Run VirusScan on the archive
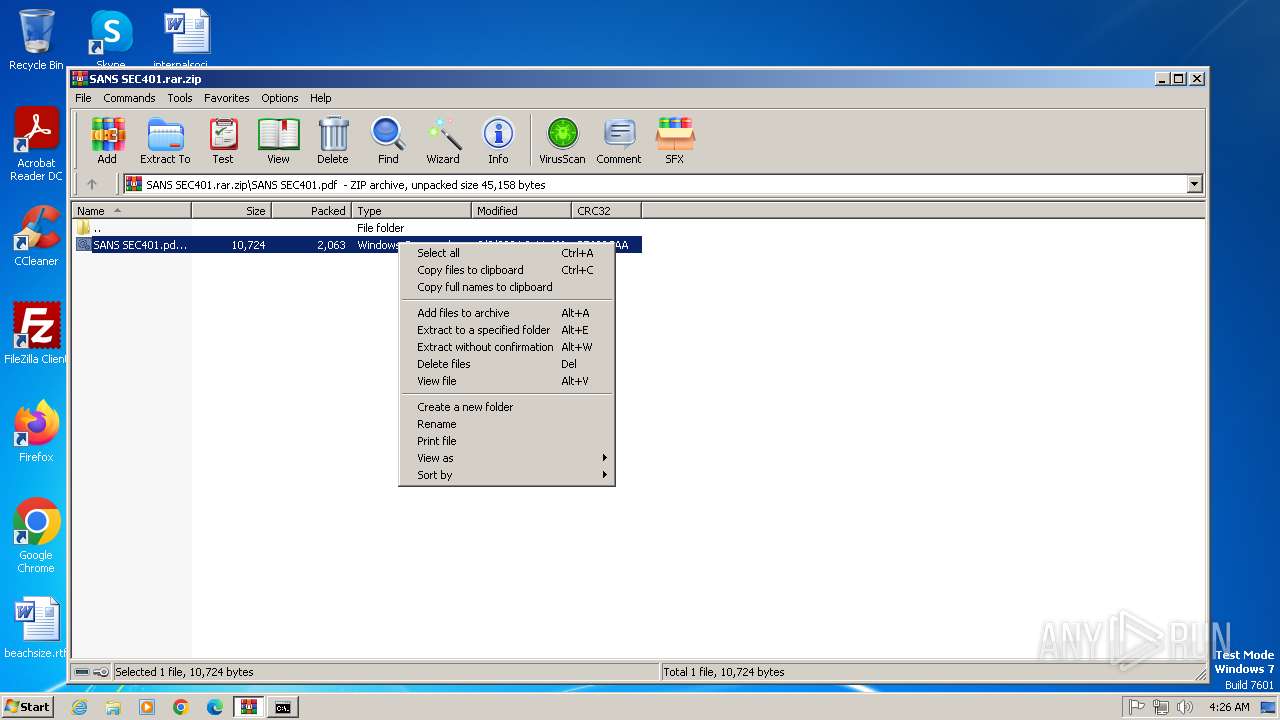The width and height of the screenshot is (1280, 720). coord(562,140)
